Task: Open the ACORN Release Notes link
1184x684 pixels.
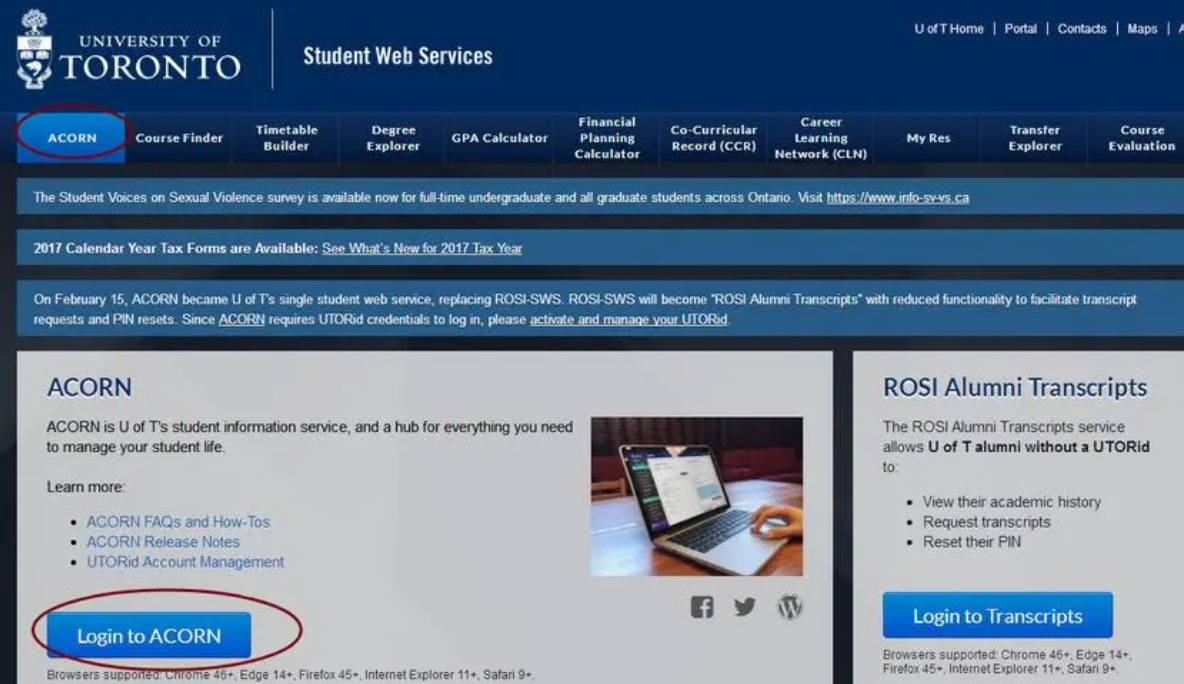Action: [163, 542]
